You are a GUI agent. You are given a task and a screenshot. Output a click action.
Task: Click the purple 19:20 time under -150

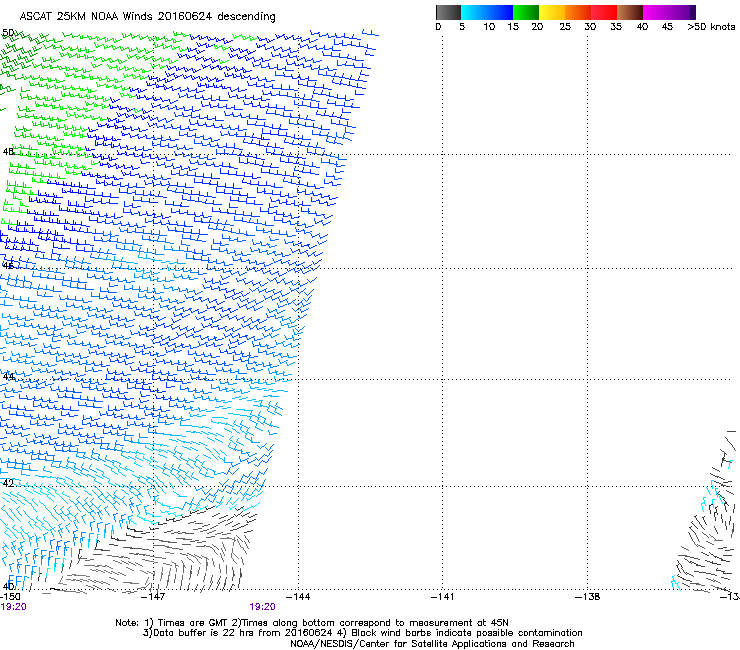13,607
